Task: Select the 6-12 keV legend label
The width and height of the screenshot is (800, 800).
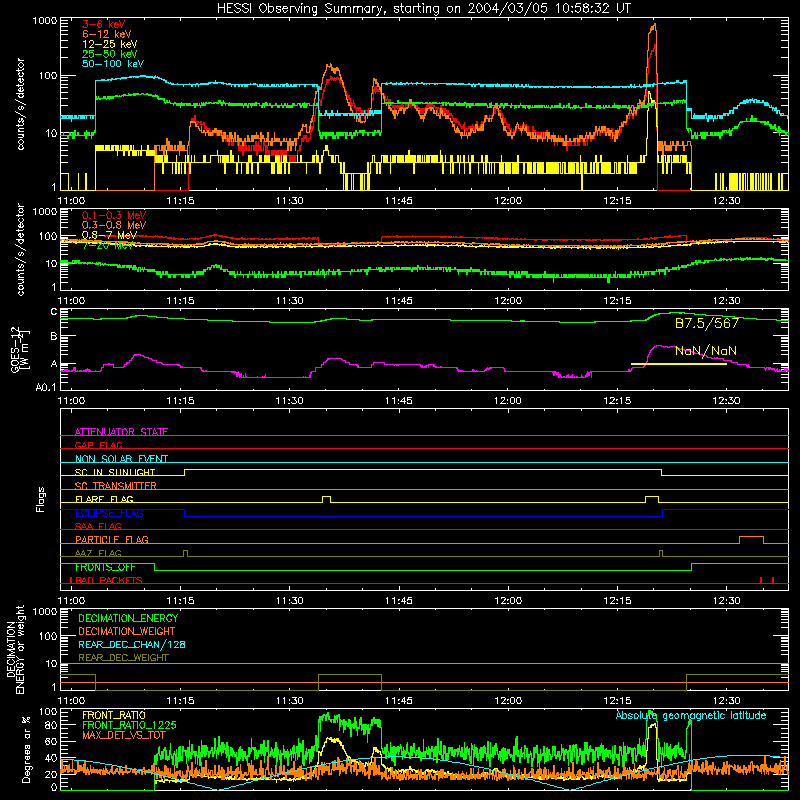Action: [x=106, y=34]
